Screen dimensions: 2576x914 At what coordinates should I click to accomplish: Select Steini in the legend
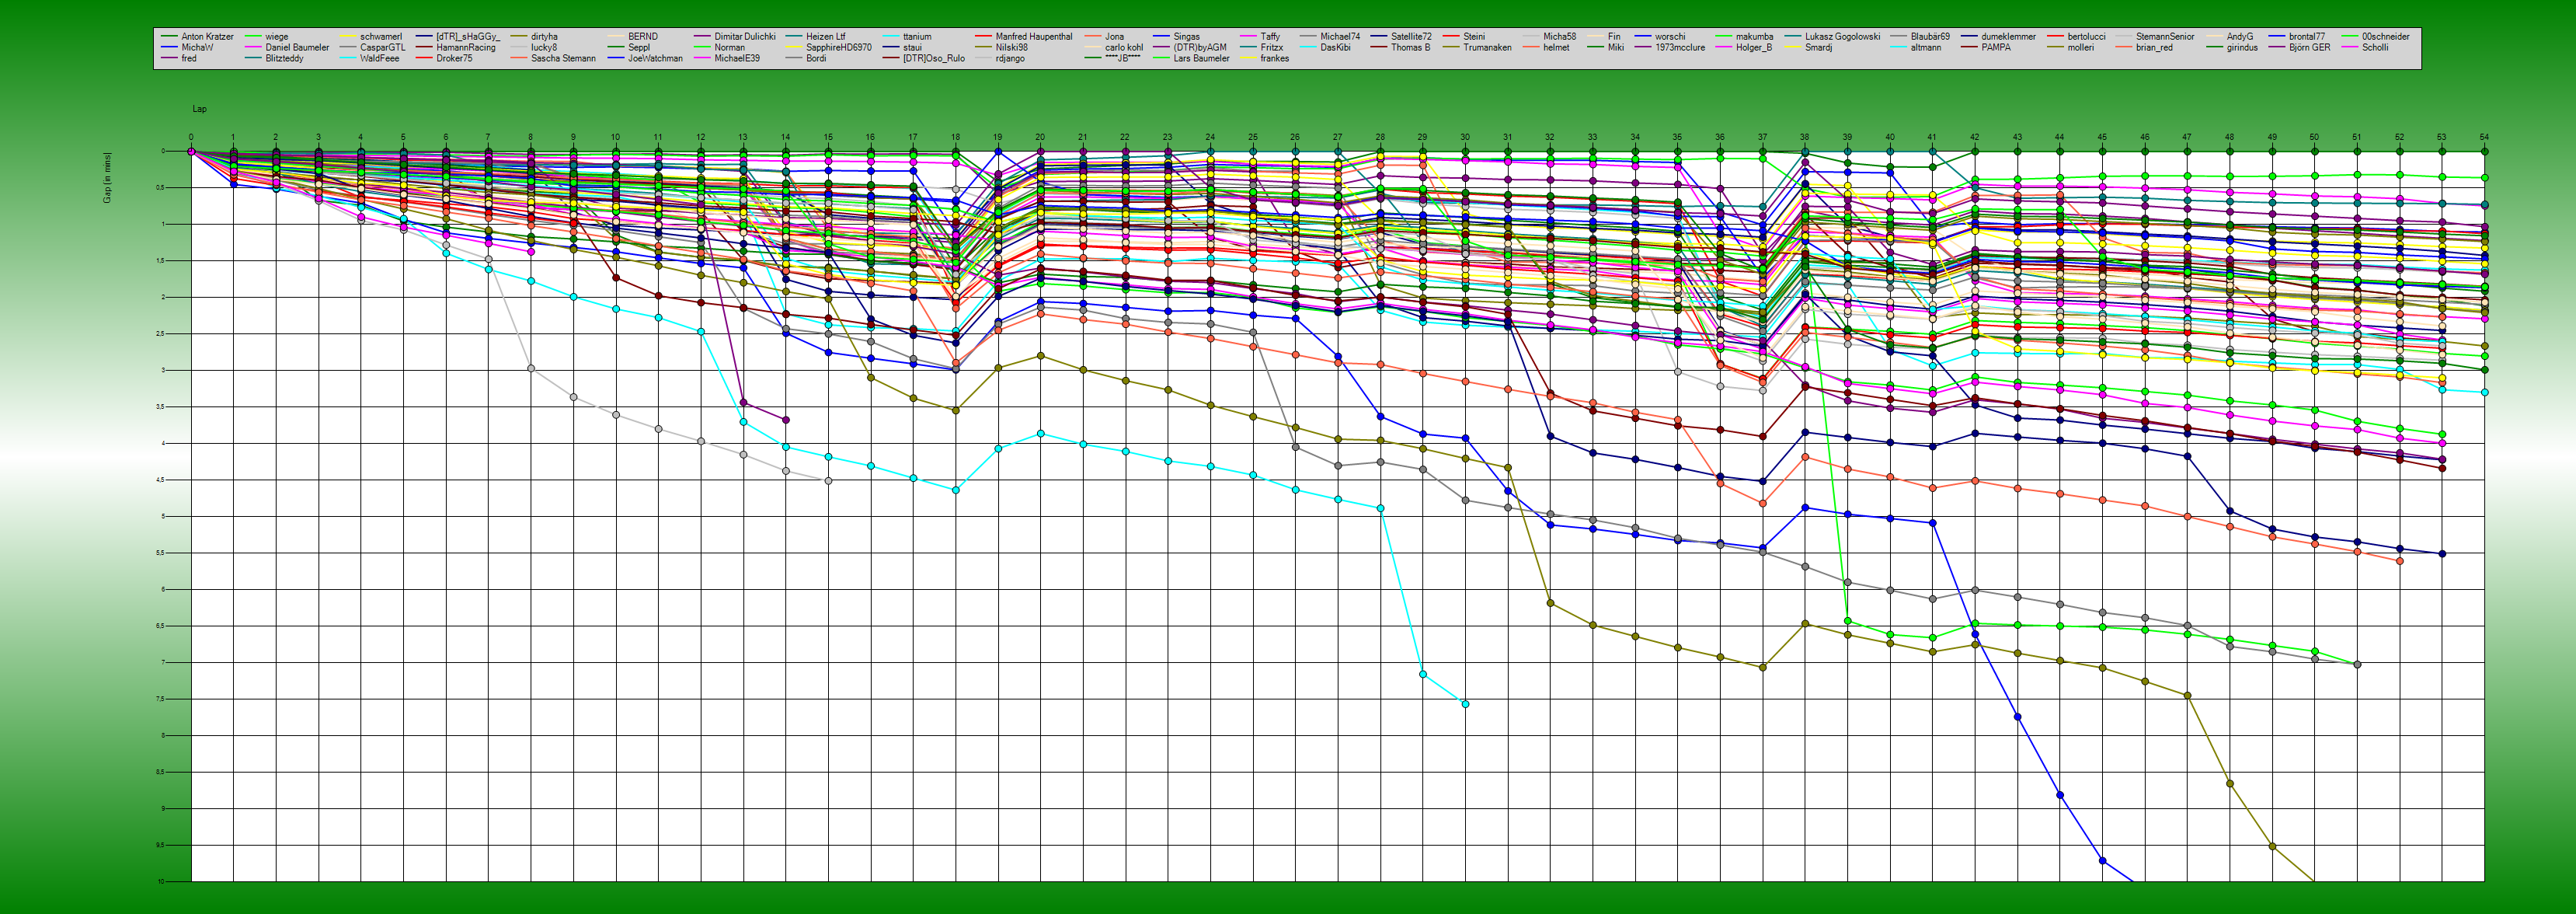click(1474, 37)
